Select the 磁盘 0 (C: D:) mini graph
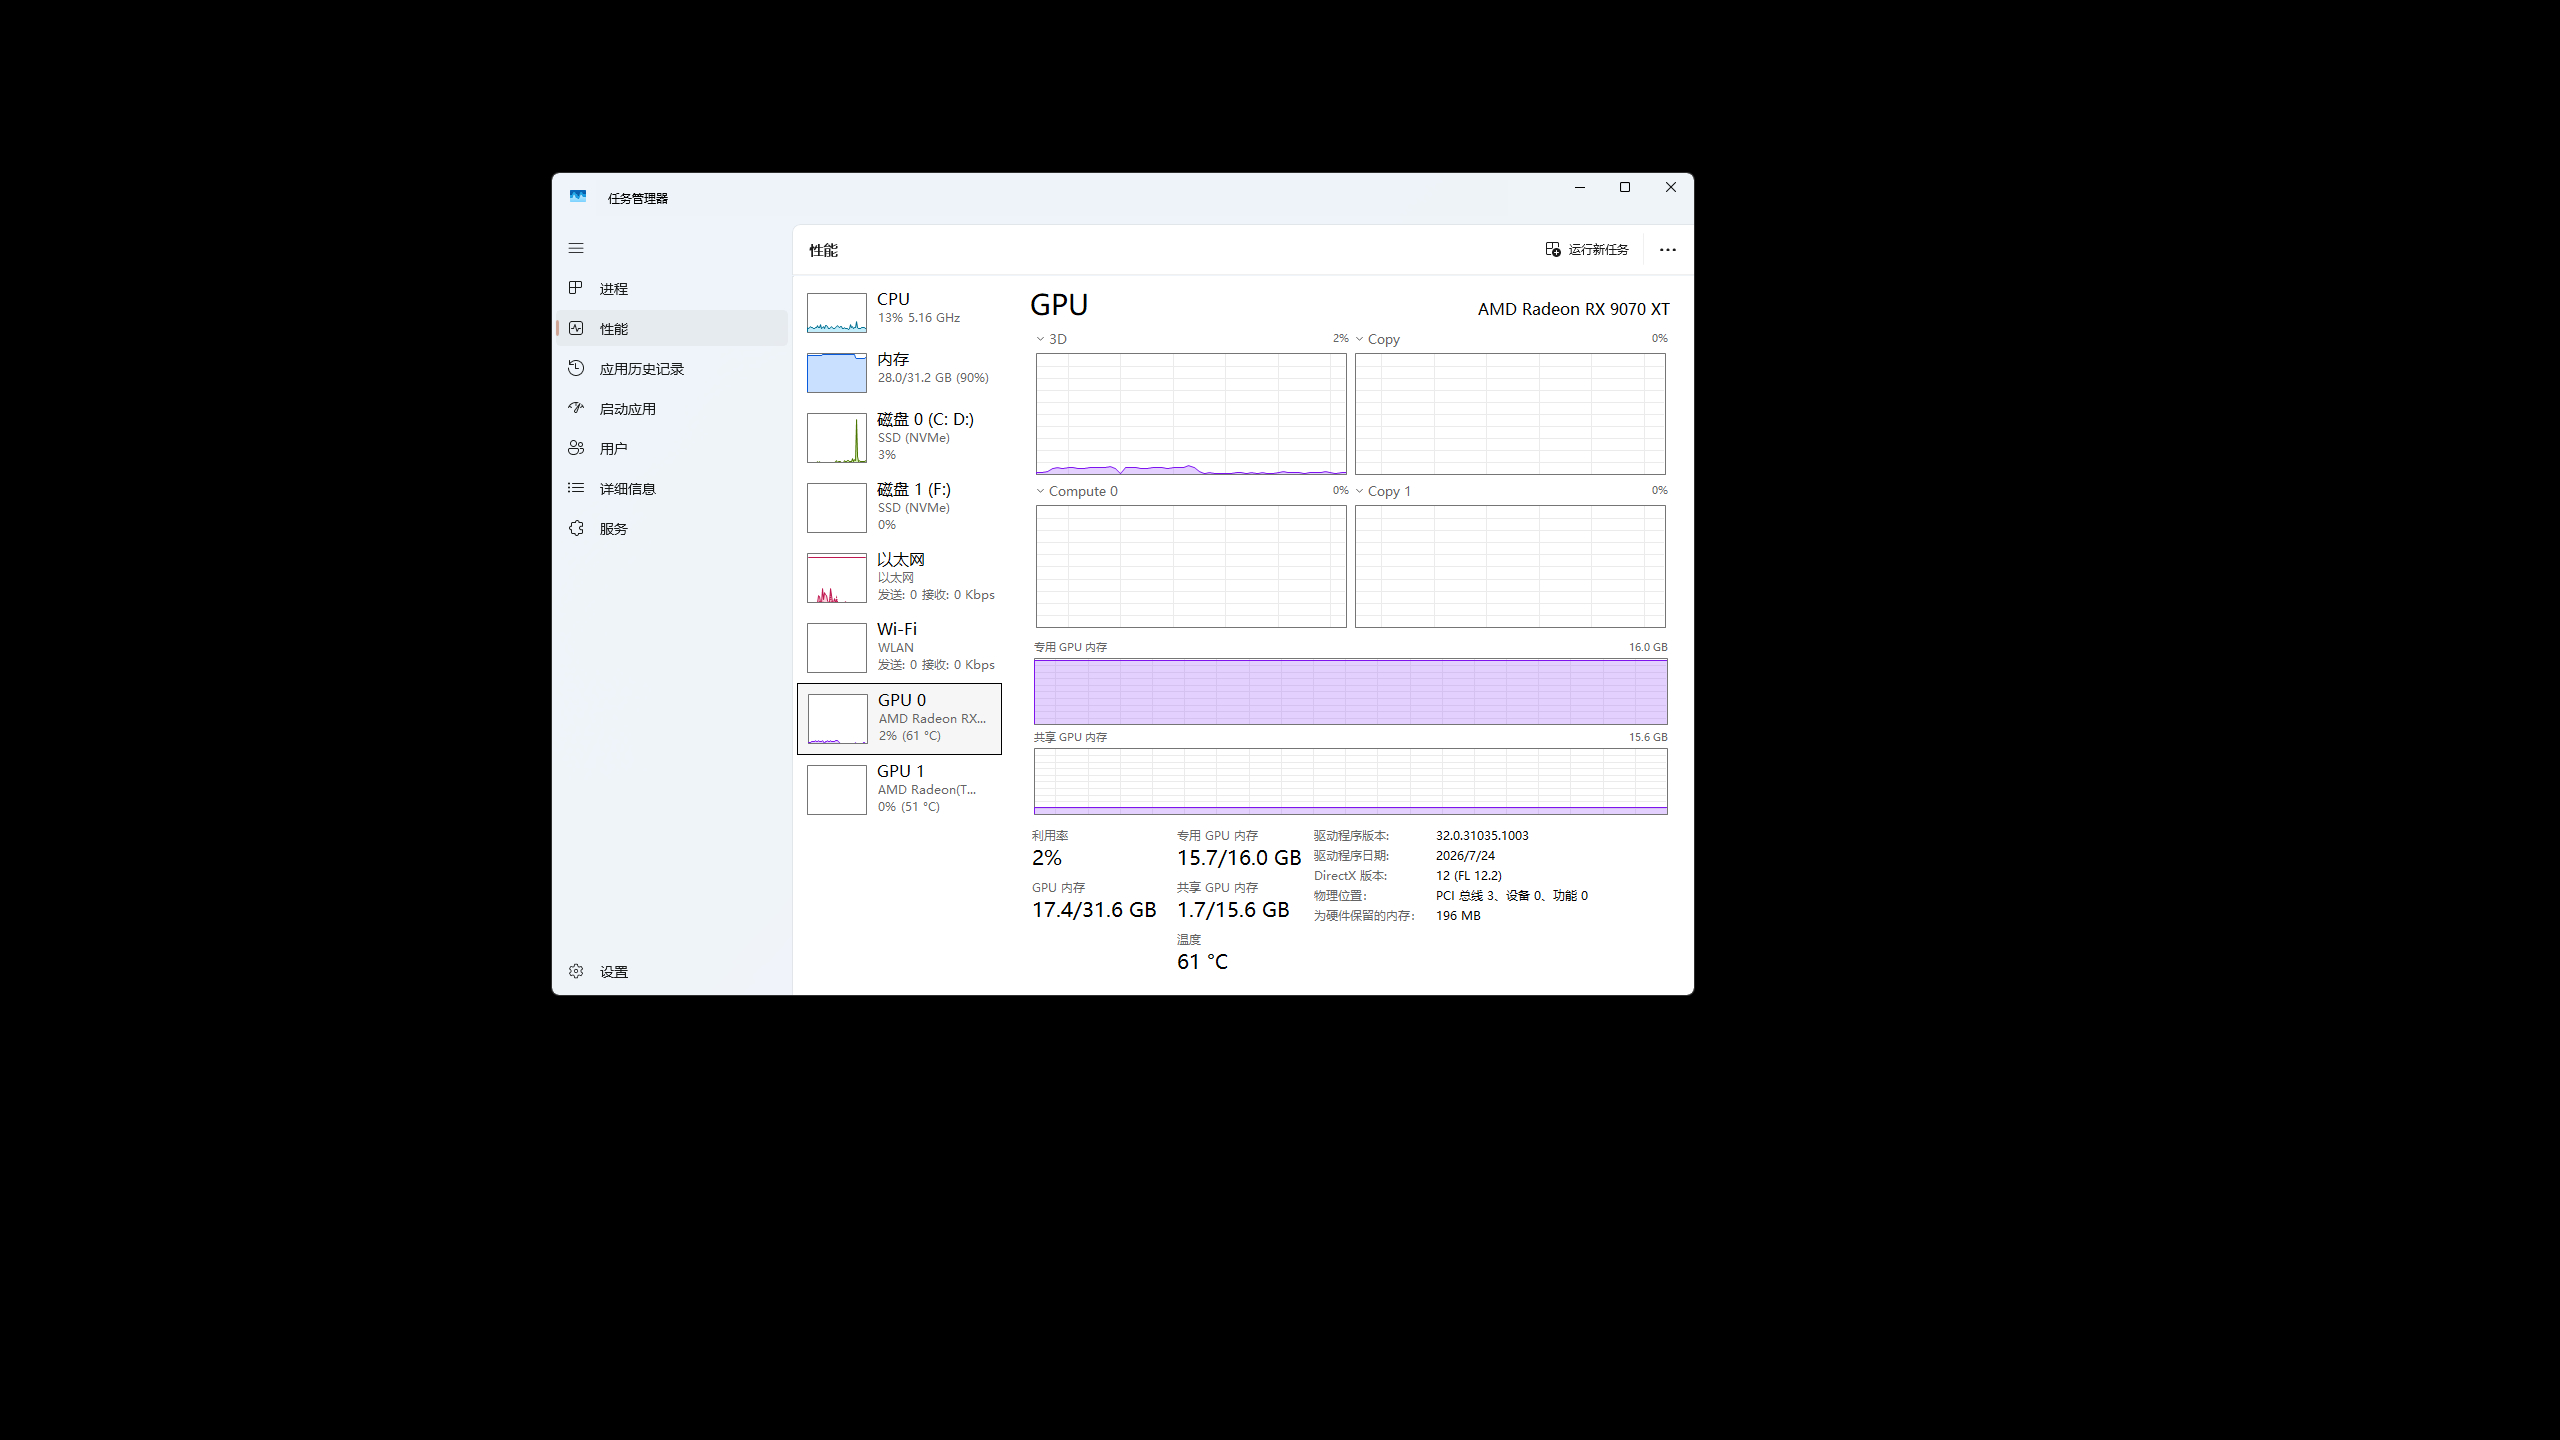 (837, 438)
